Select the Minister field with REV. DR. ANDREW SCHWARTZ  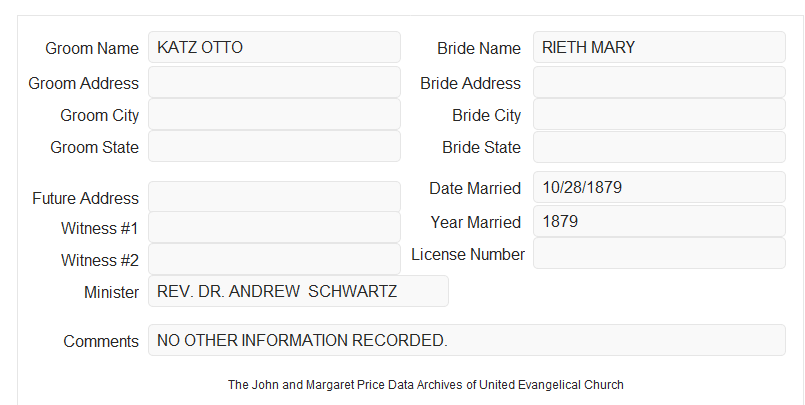pos(298,291)
